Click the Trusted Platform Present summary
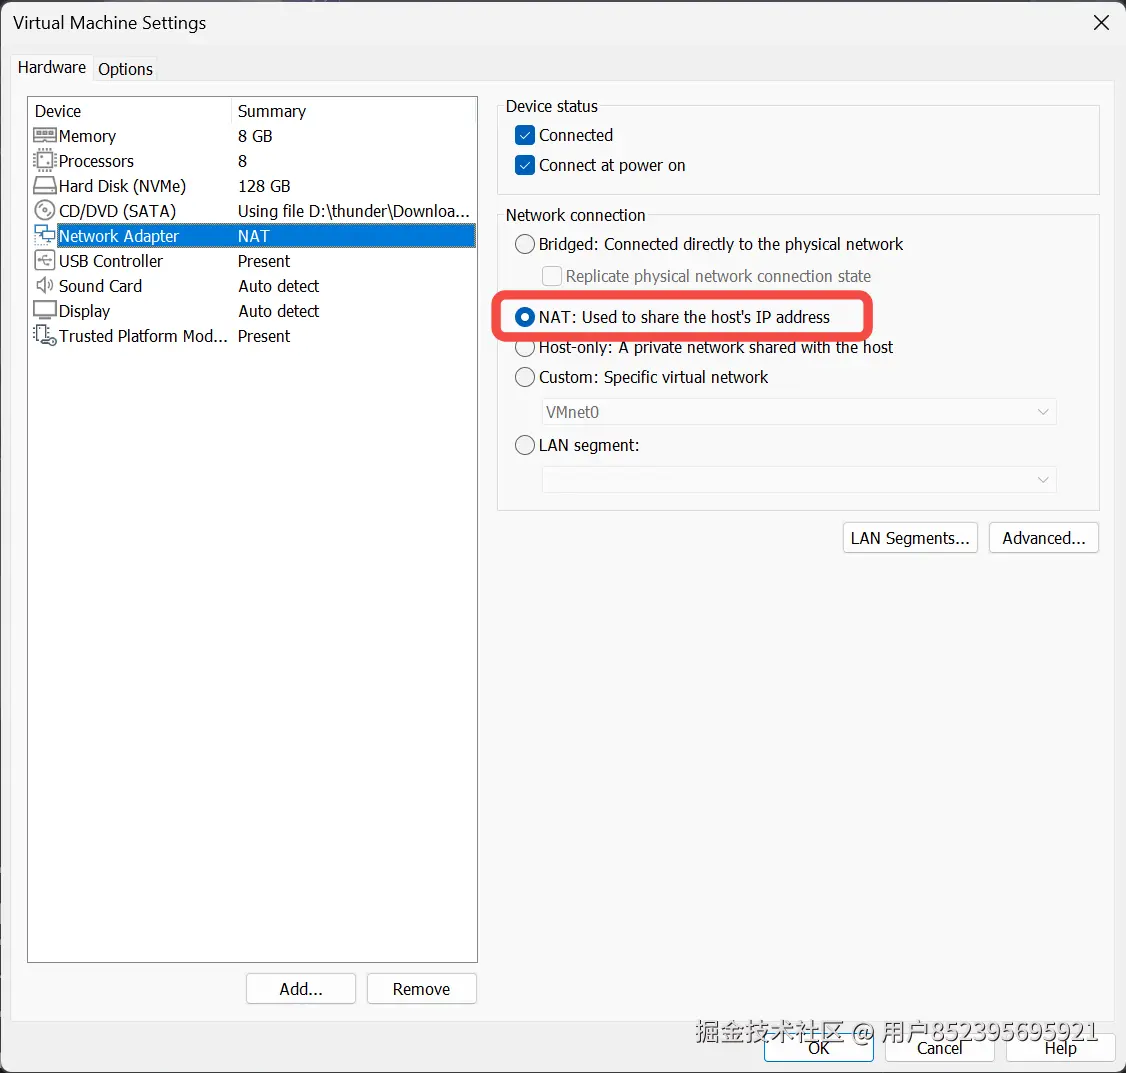1126x1073 pixels. pyautogui.click(x=264, y=336)
